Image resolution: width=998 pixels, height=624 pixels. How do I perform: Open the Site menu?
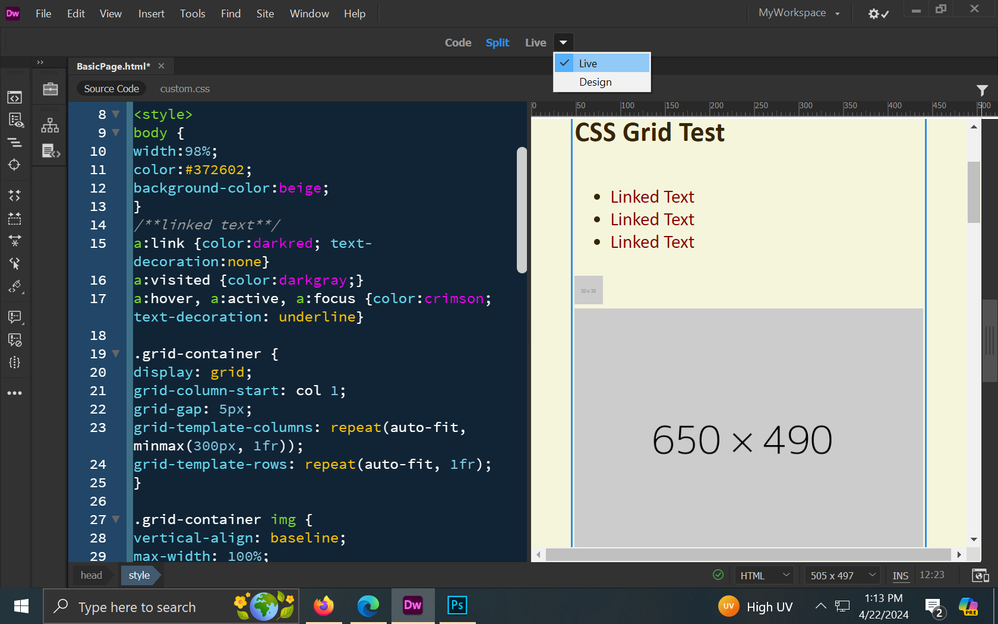pos(265,13)
